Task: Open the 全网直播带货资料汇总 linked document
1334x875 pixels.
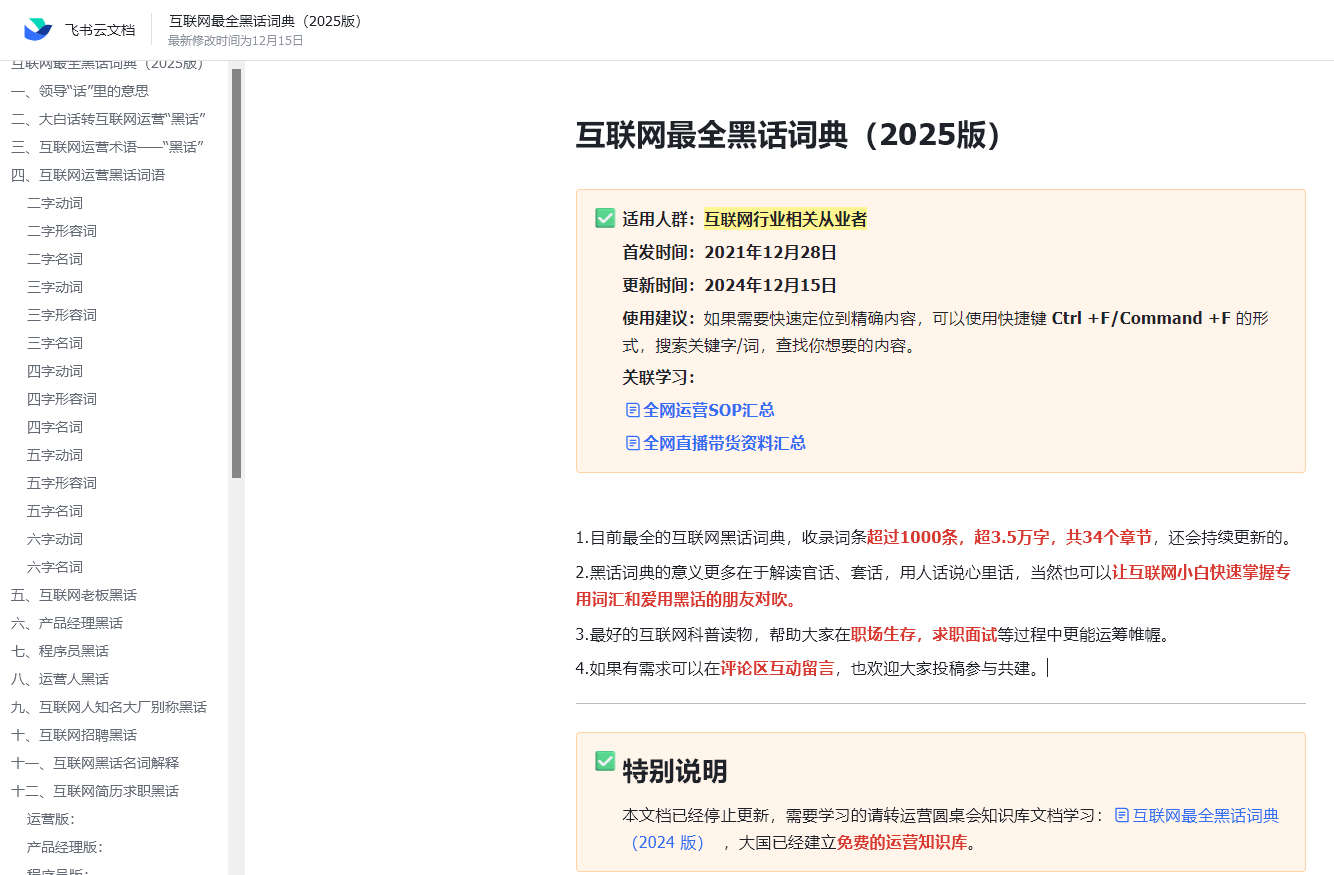Action: coord(724,443)
